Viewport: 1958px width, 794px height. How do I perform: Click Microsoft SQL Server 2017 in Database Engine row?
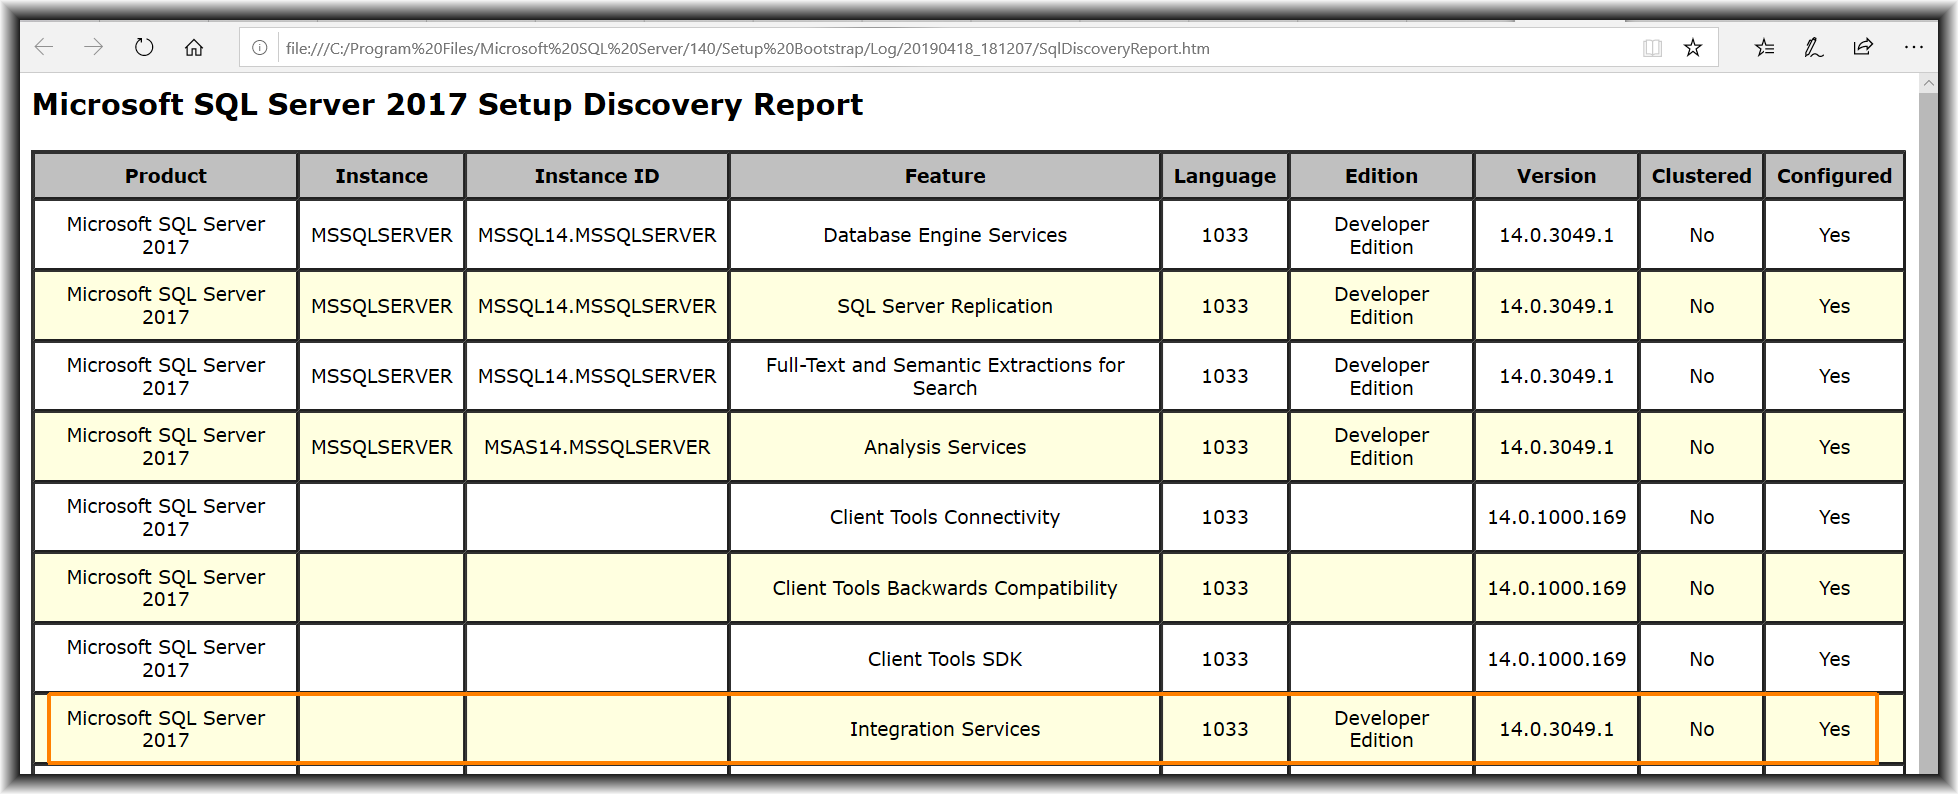[166, 235]
